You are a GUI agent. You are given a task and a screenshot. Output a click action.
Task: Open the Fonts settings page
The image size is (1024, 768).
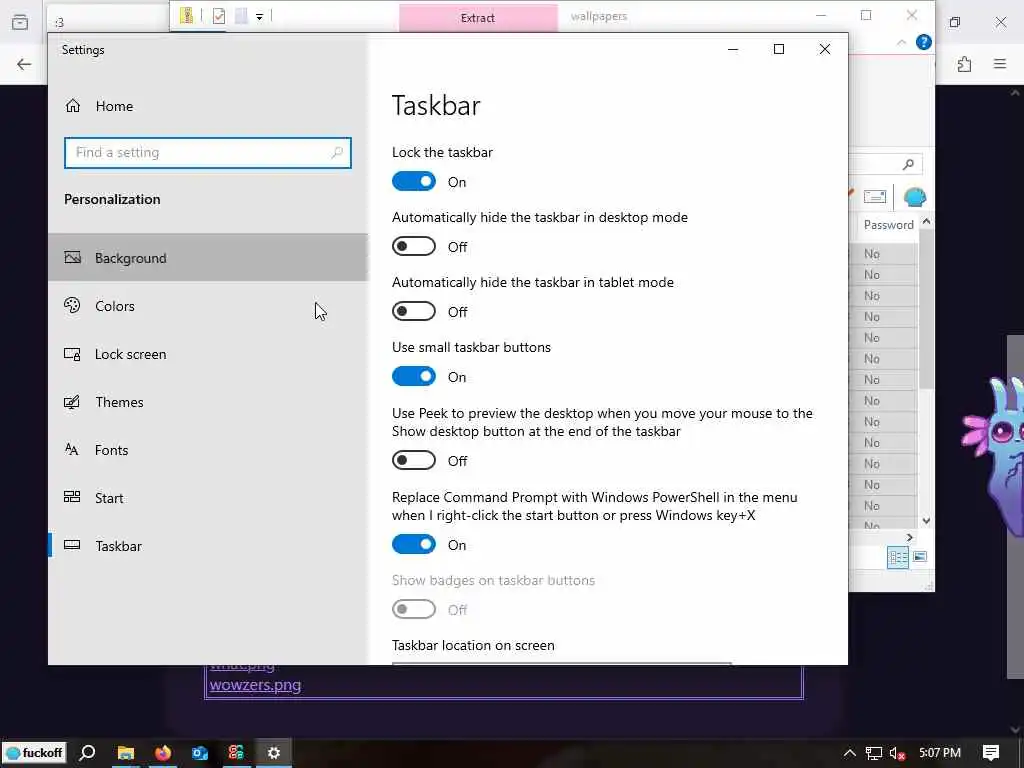pyautogui.click(x=208, y=450)
